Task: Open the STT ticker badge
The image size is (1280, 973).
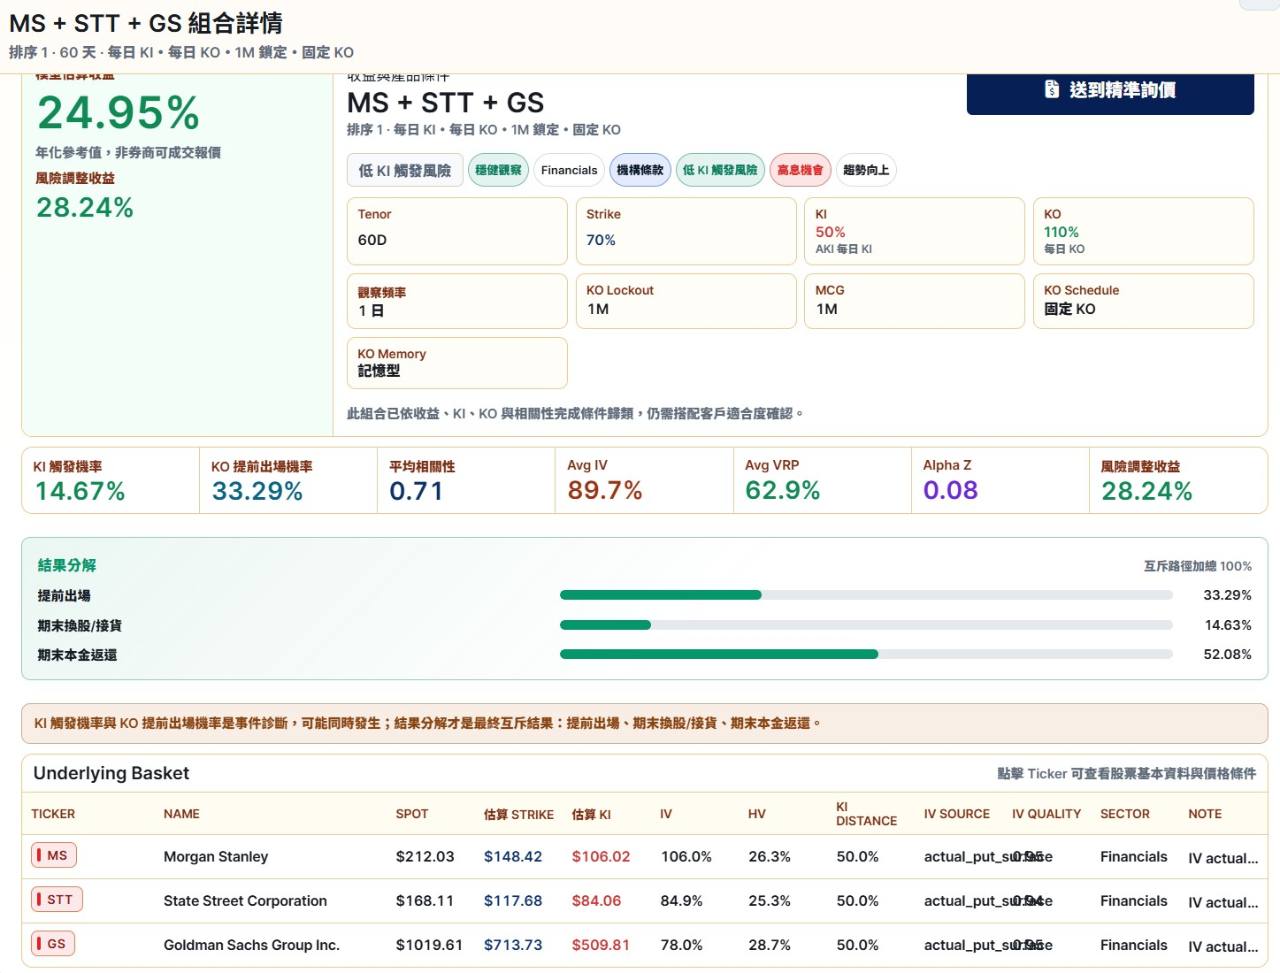Action: coord(56,899)
